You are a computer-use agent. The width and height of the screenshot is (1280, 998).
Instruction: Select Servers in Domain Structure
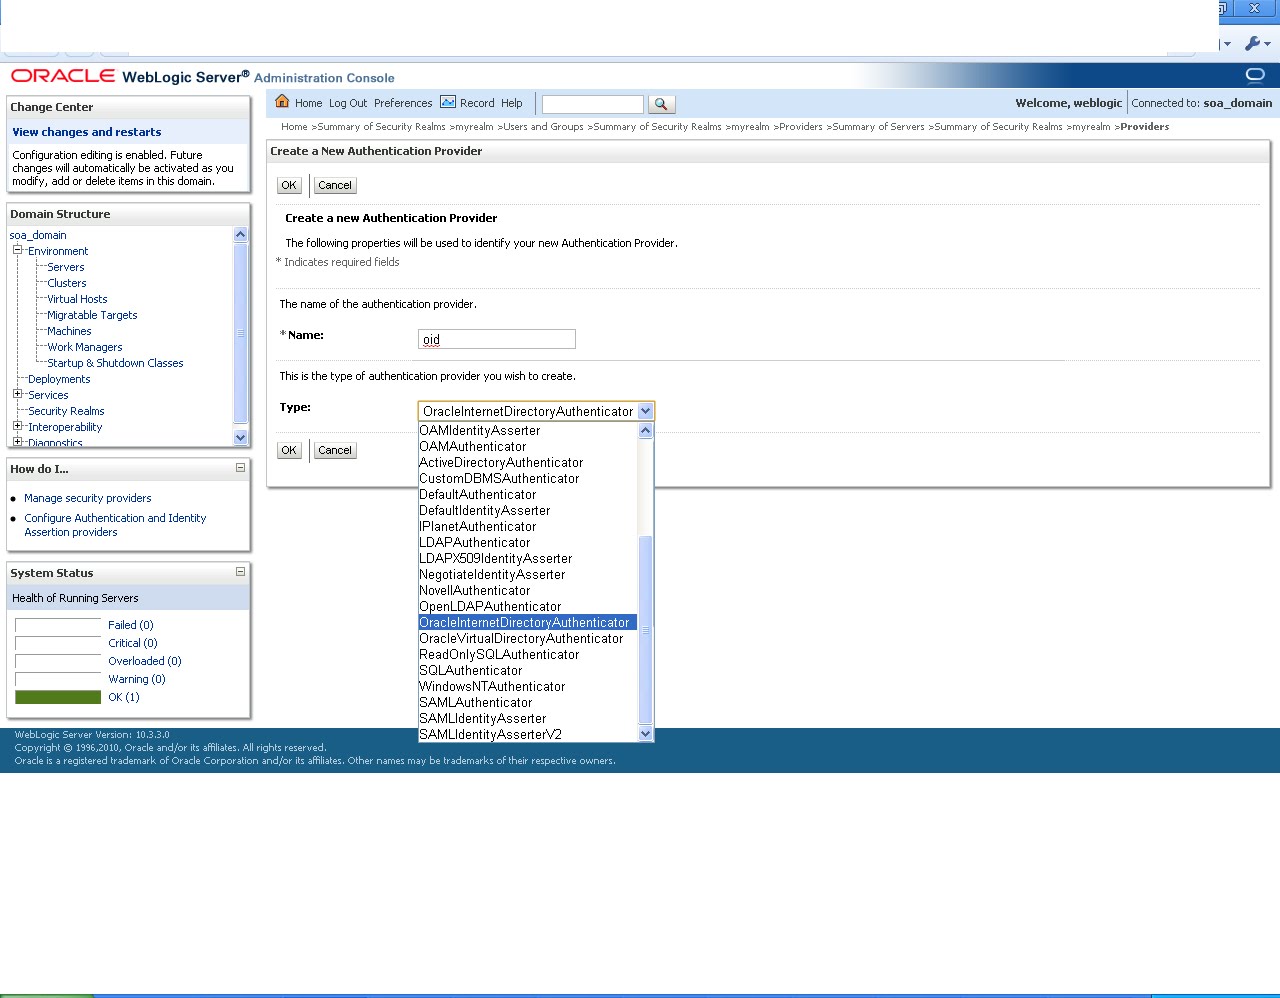[66, 267]
